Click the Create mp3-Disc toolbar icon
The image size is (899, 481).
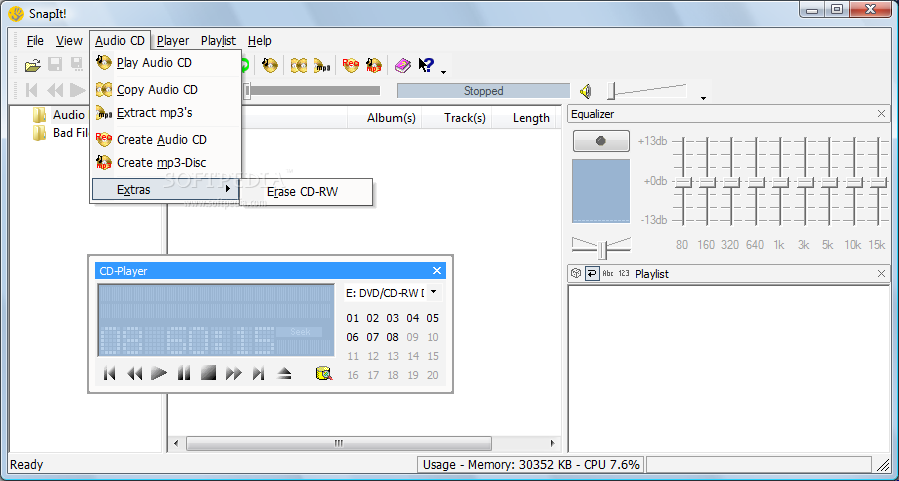click(x=374, y=65)
